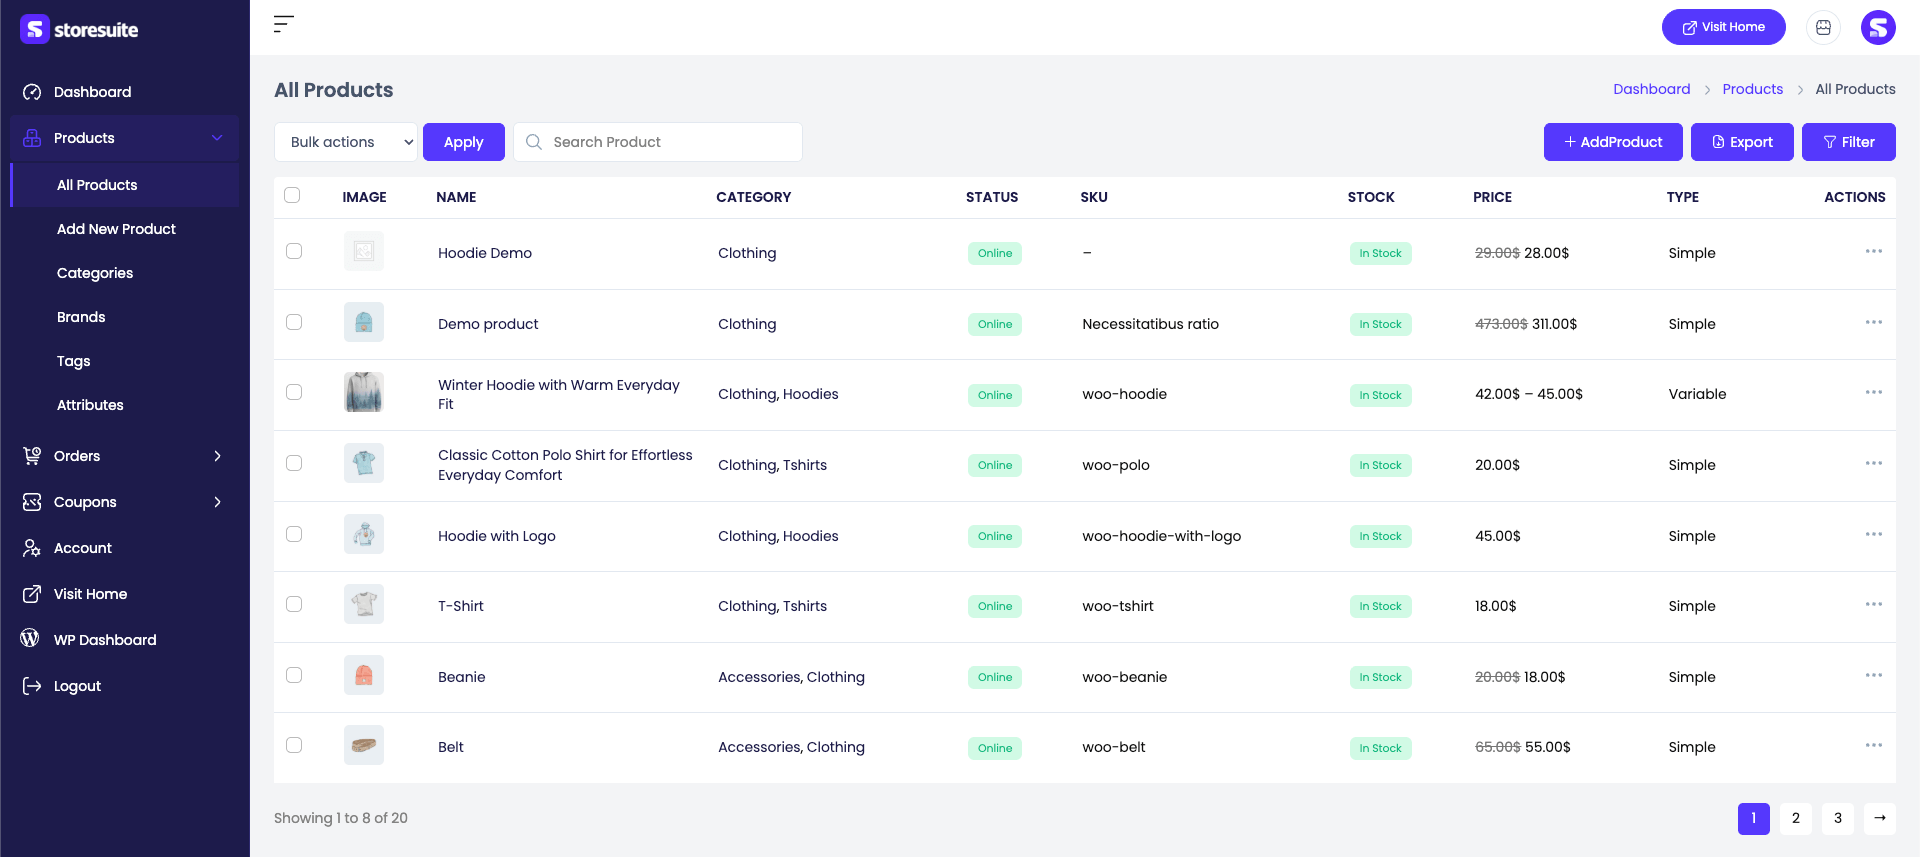Open the Bulk actions dropdown

[x=346, y=142]
